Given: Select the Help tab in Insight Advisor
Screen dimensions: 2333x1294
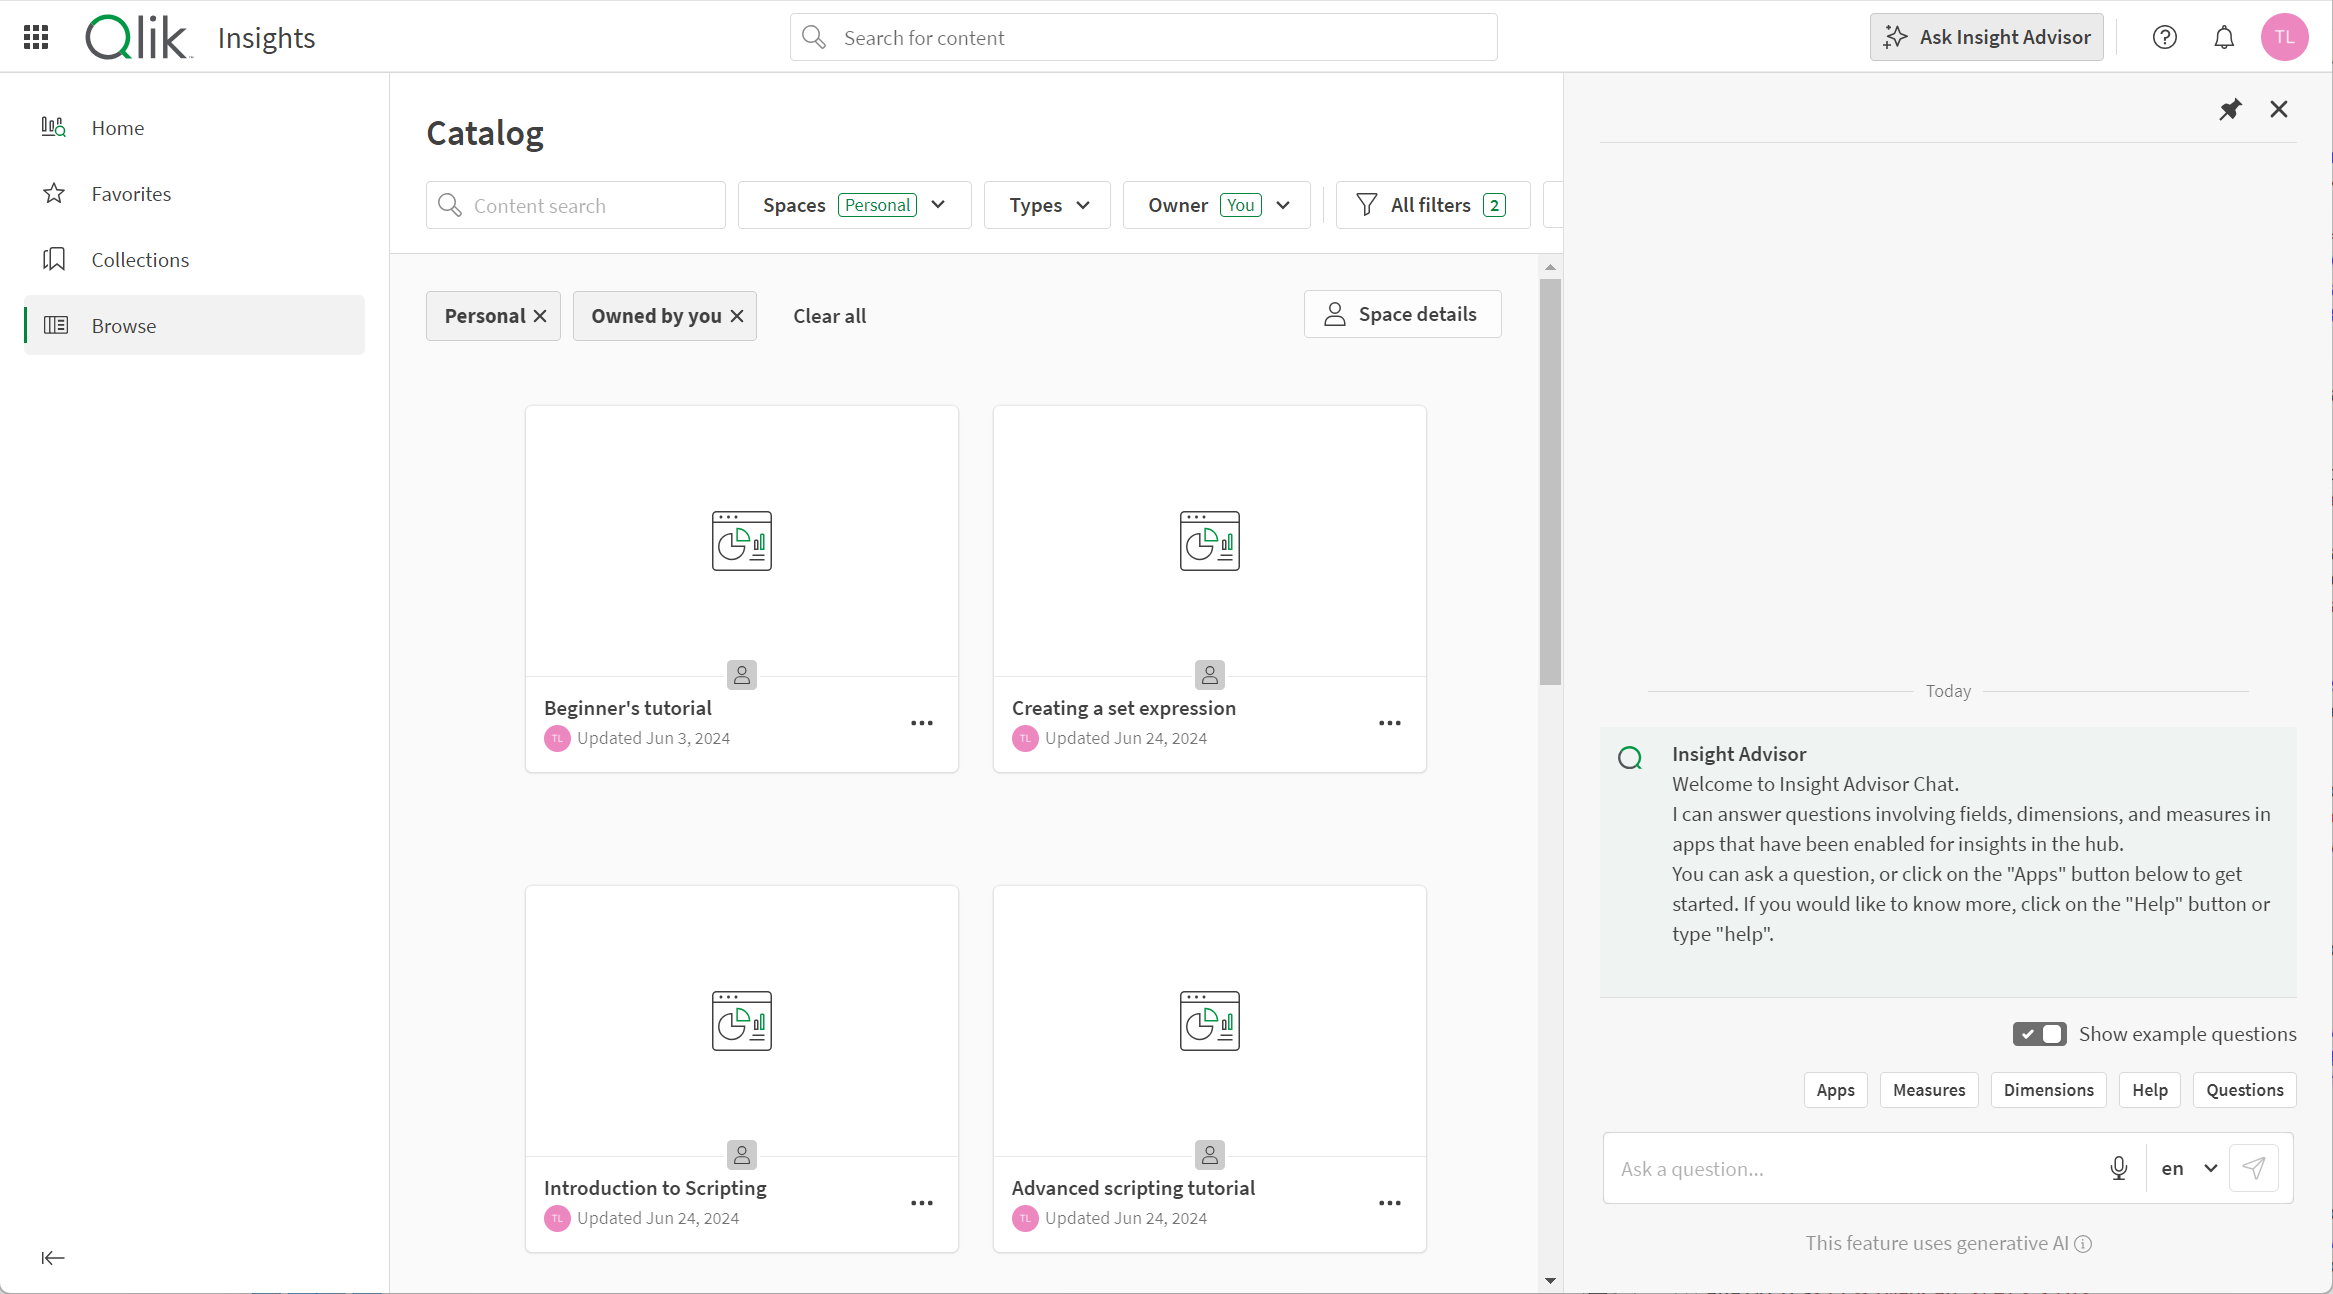Looking at the screenshot, I should click(2150, 1090).
